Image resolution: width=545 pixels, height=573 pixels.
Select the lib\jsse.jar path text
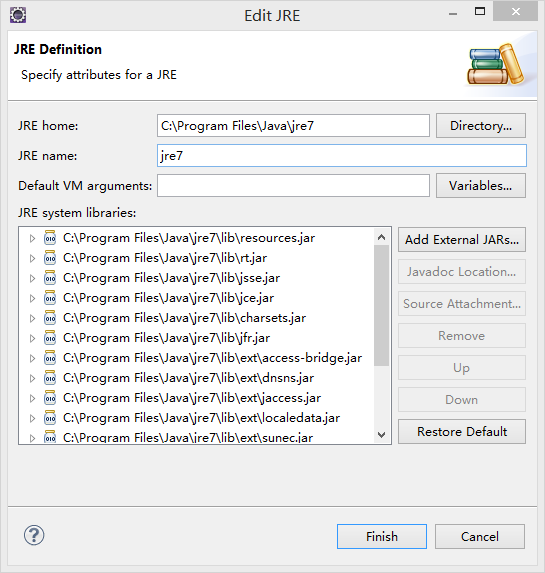click(171, 278)
